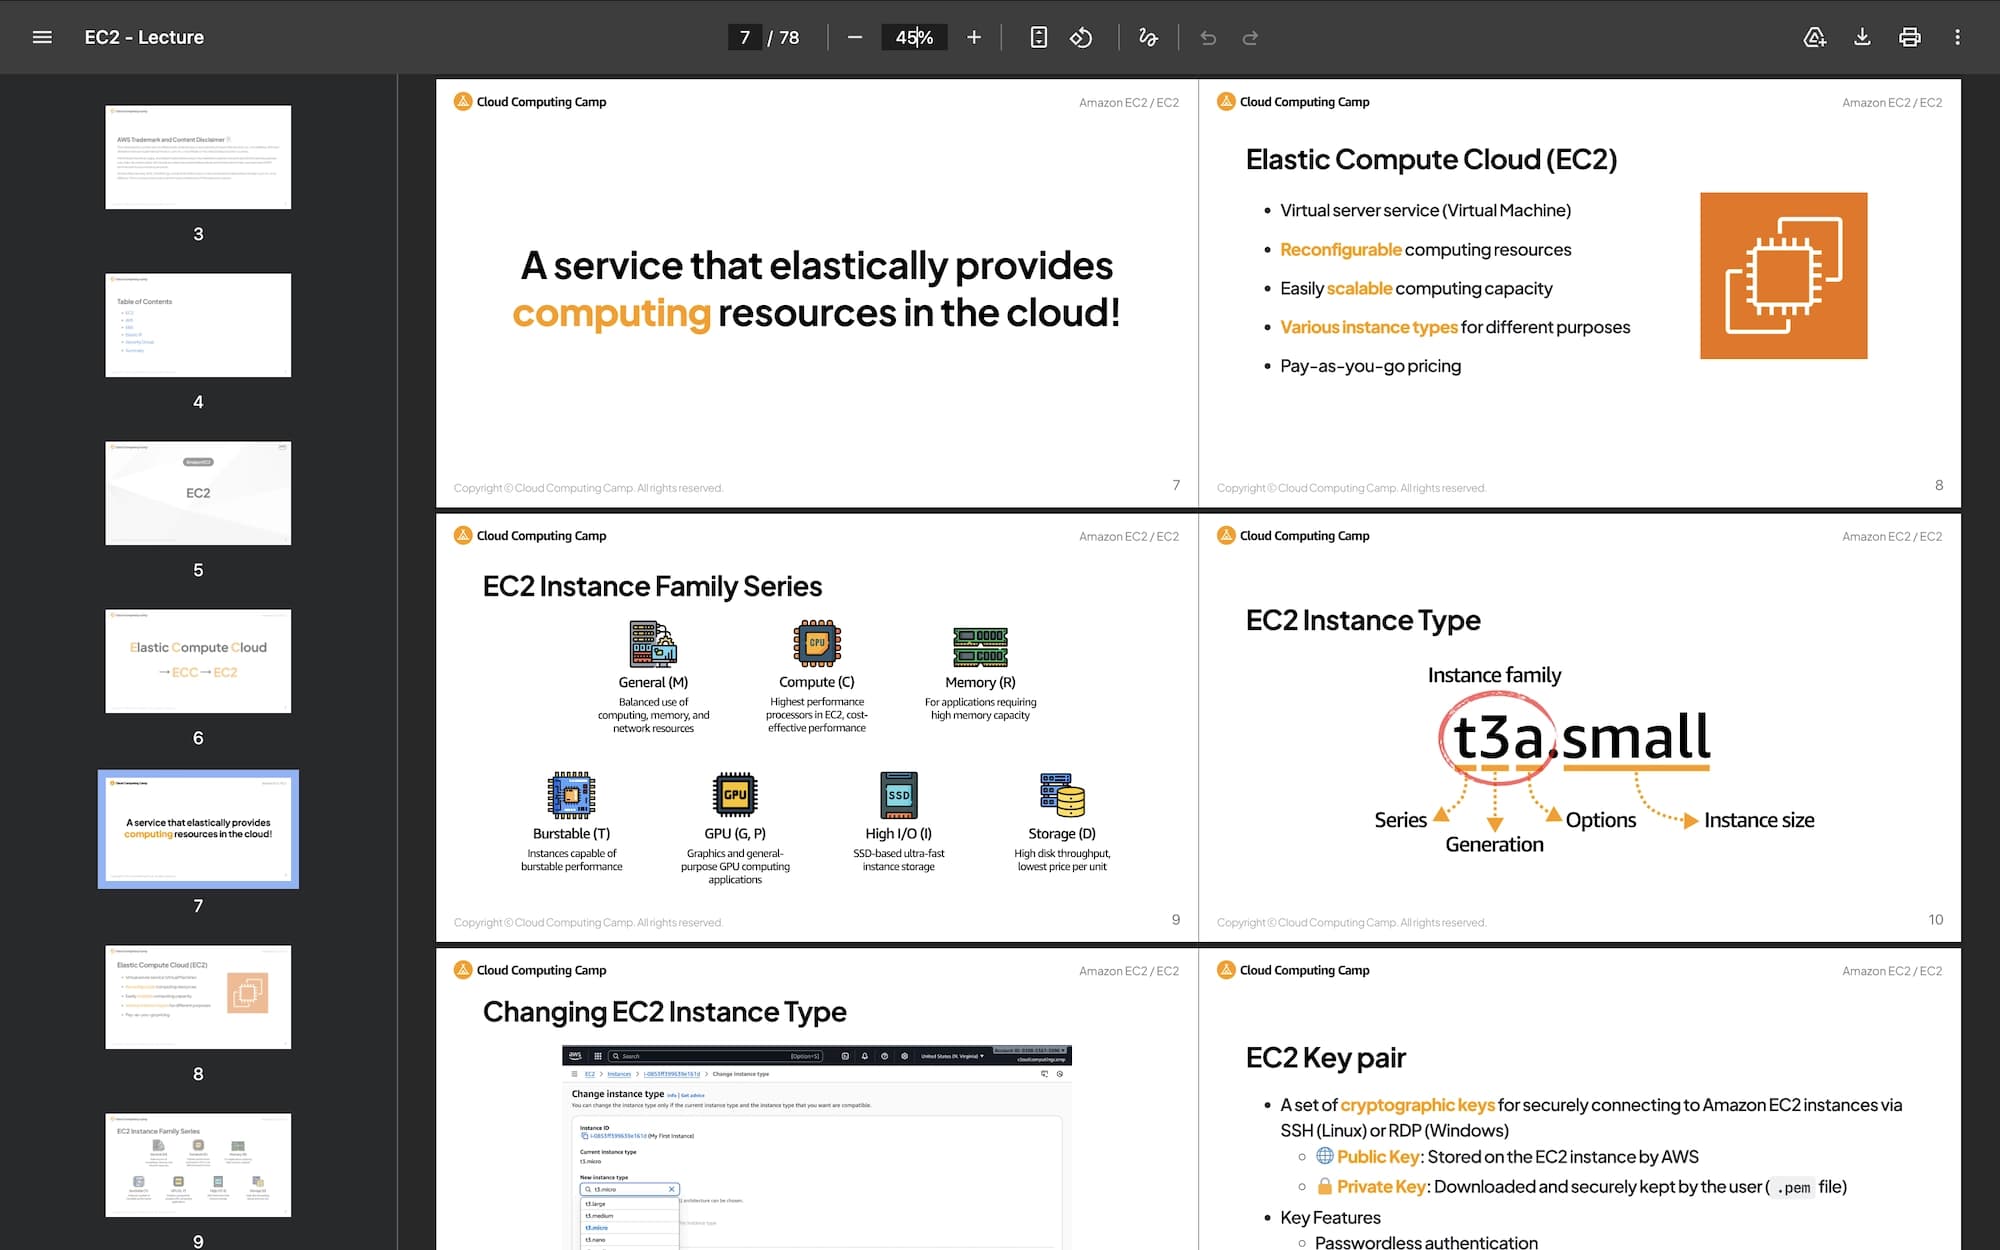Click the fit to page icon
The height and width of the screenshot is (1250, 2000).
tap(1038, 37)
